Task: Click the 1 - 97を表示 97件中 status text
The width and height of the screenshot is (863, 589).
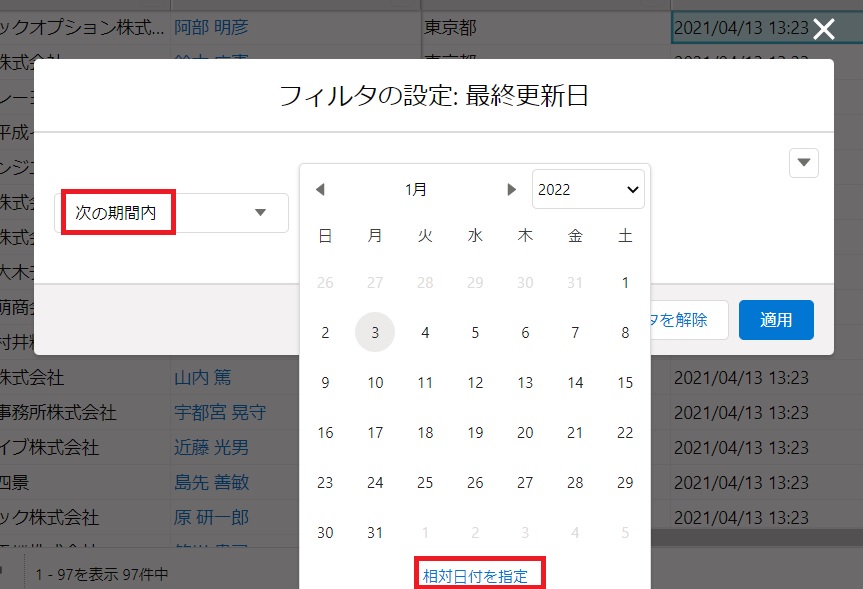Action: tap(102, 575)
